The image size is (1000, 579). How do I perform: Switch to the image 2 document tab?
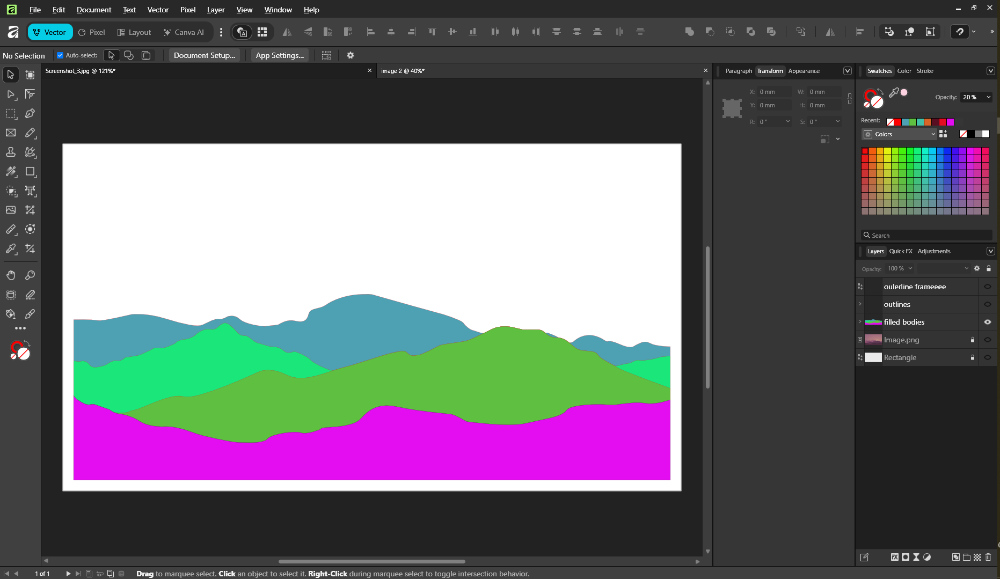coord(403,71)
